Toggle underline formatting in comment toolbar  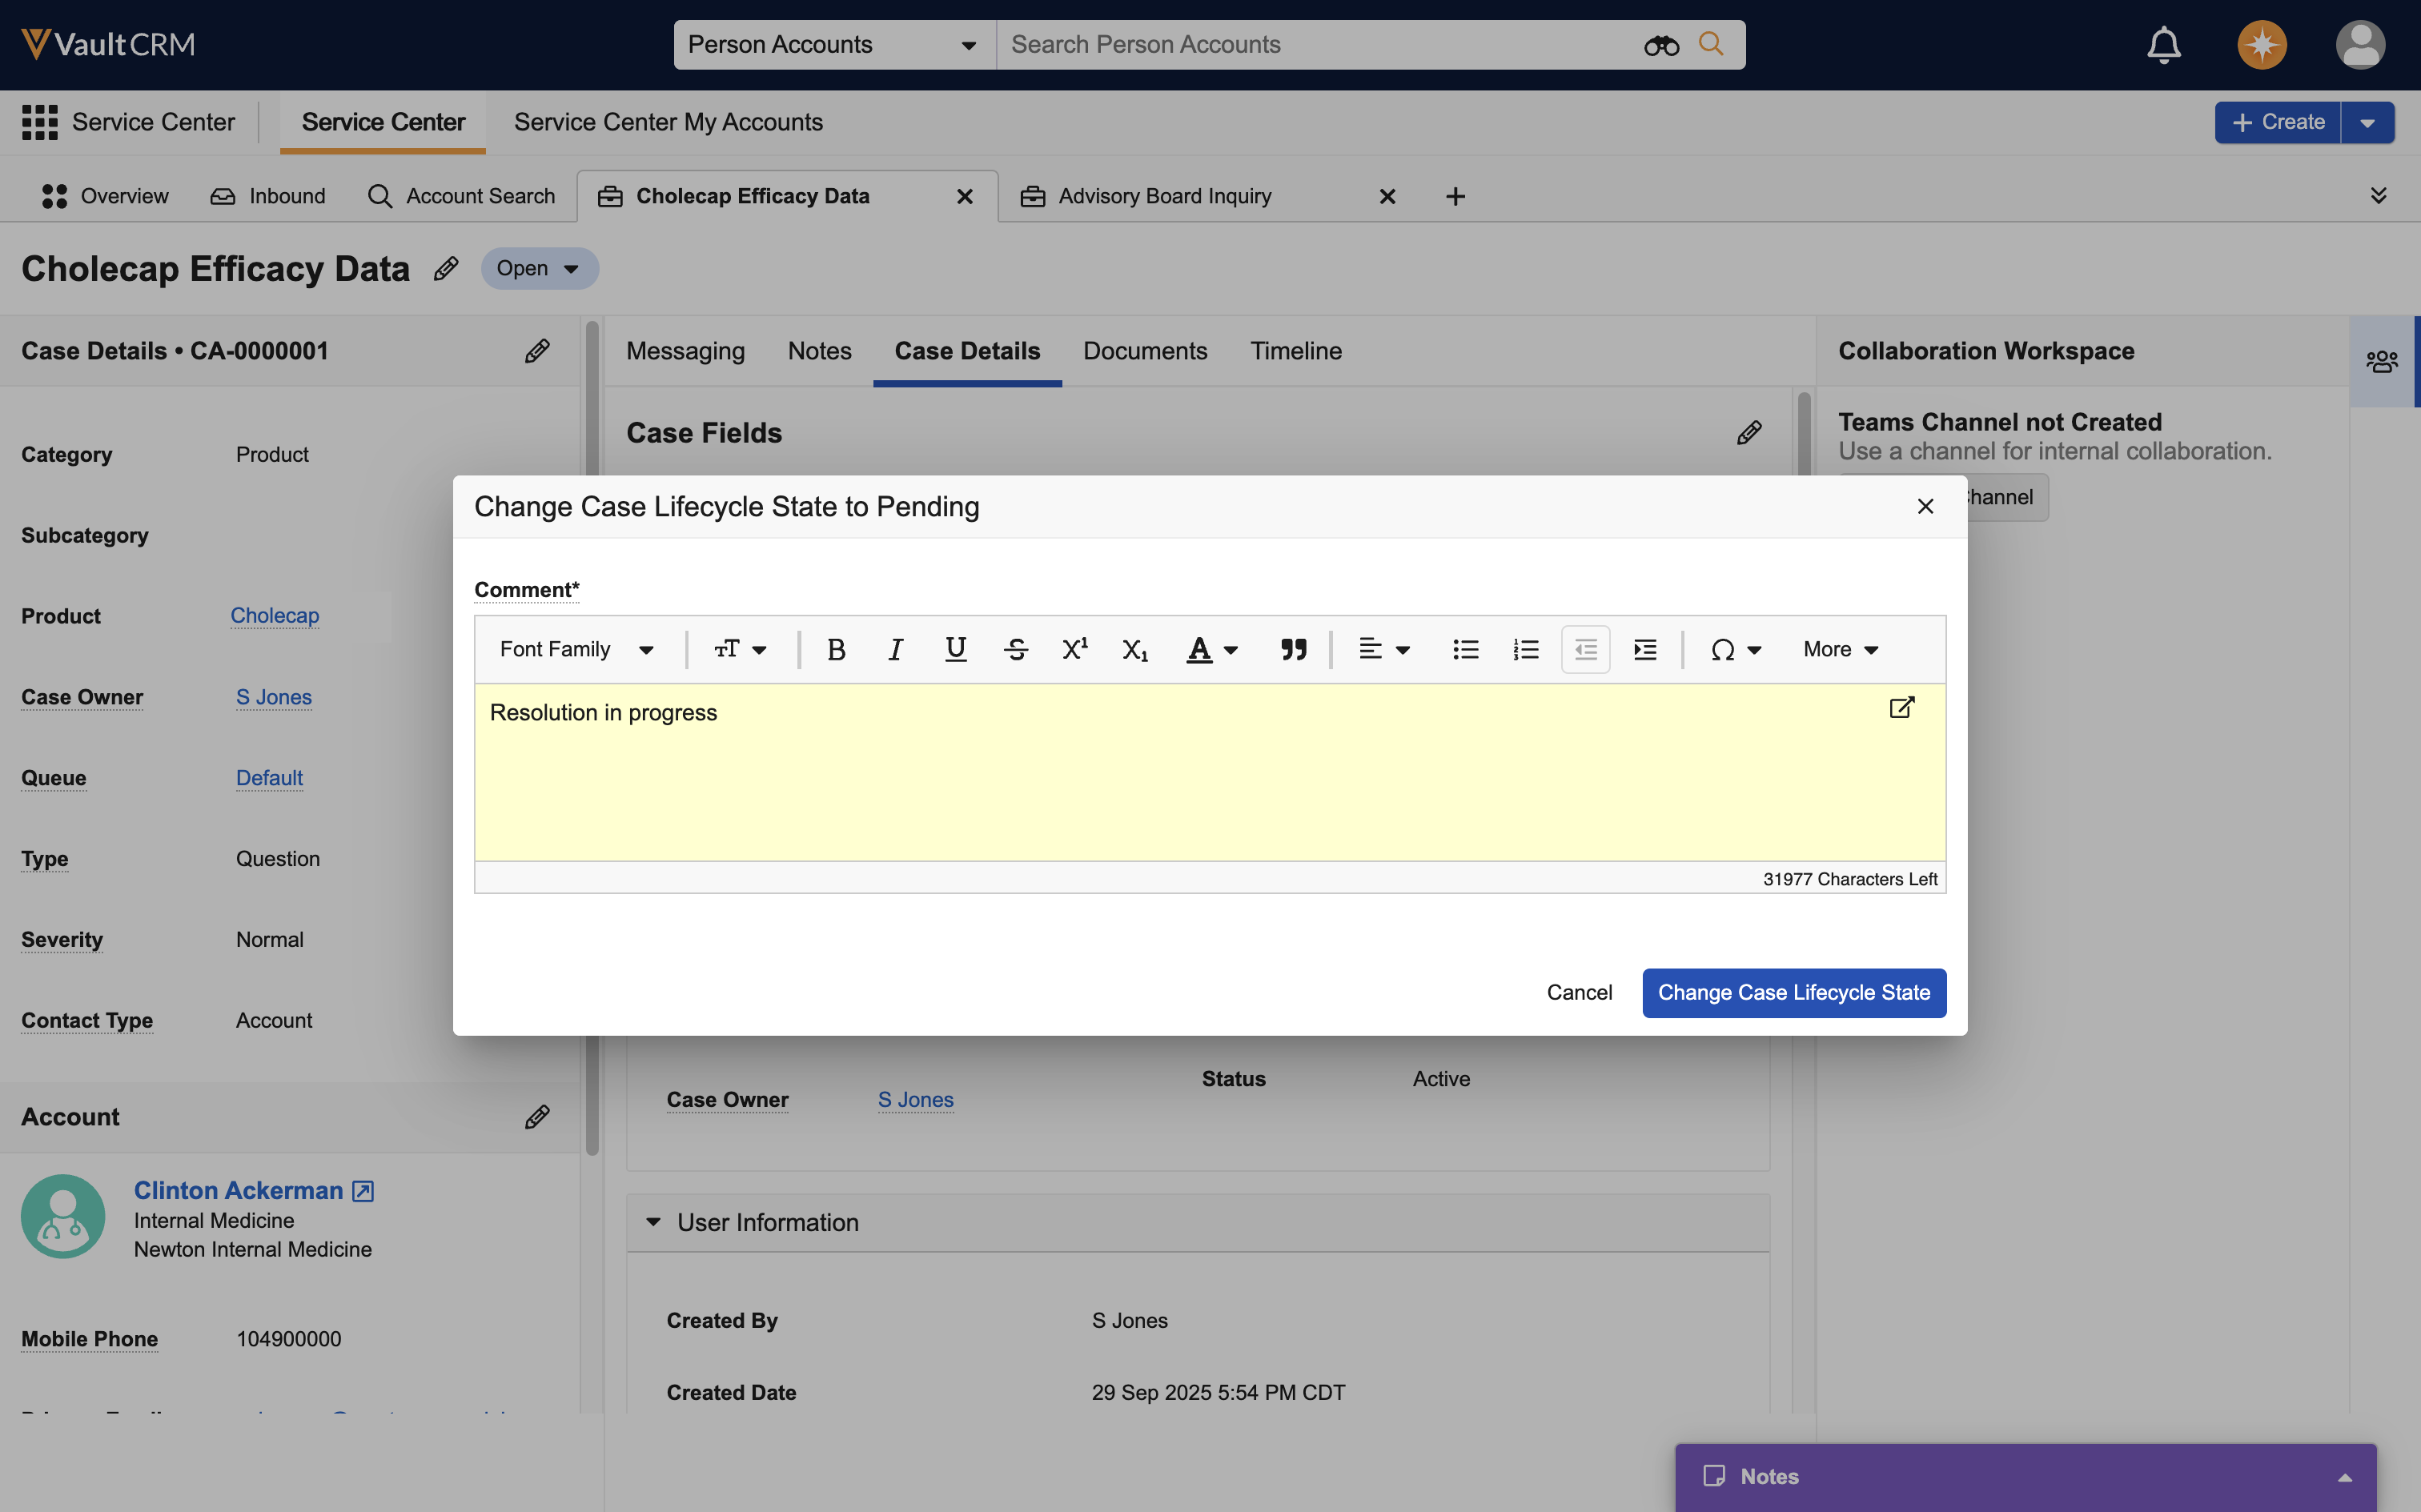pyautogui.click(x=955, y=650)
